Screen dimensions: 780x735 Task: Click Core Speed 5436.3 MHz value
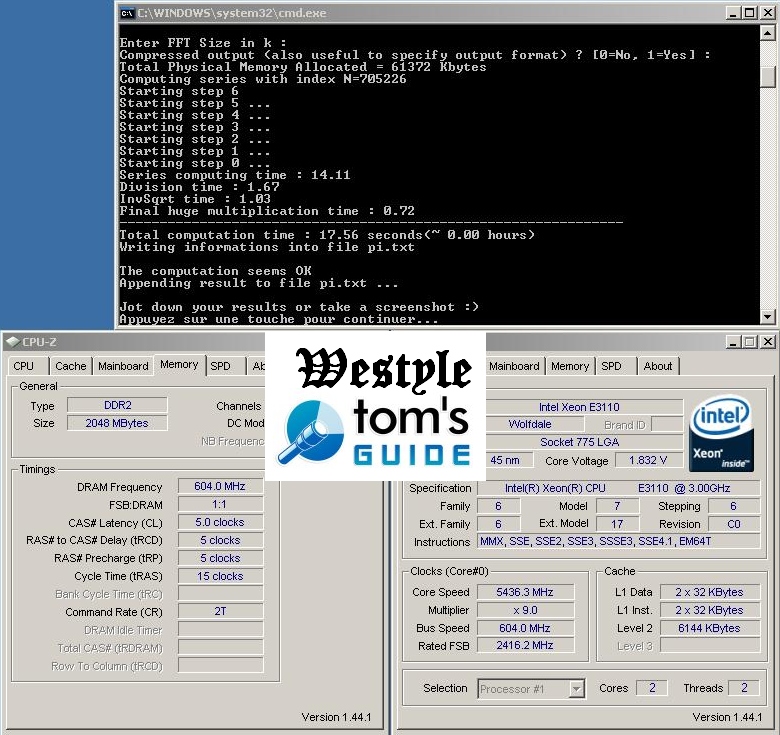(x=525, y=592)
